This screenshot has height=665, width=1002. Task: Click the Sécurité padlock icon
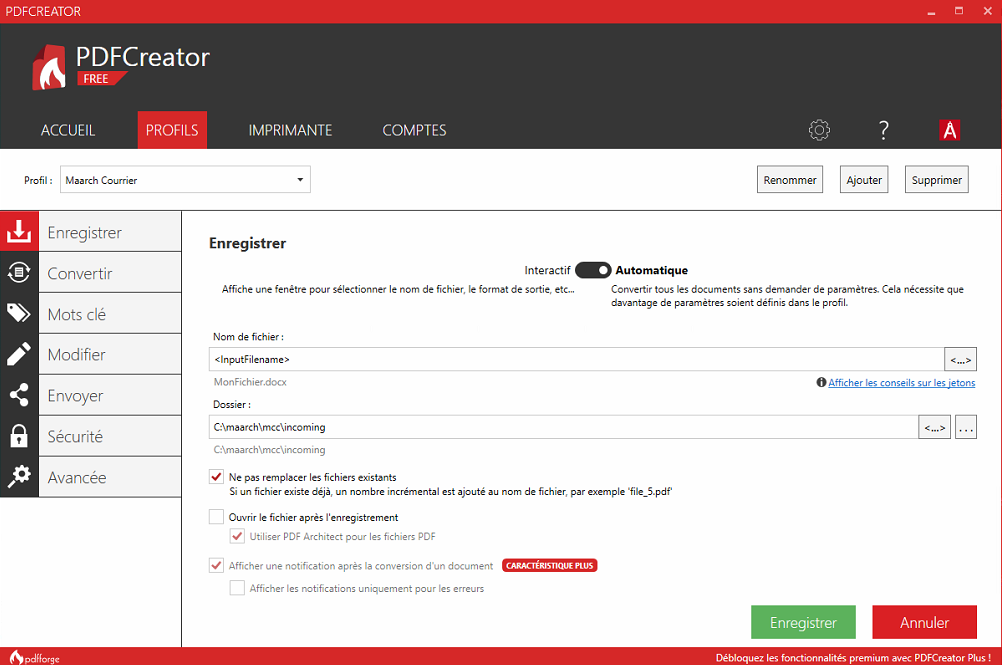(19, 436)
